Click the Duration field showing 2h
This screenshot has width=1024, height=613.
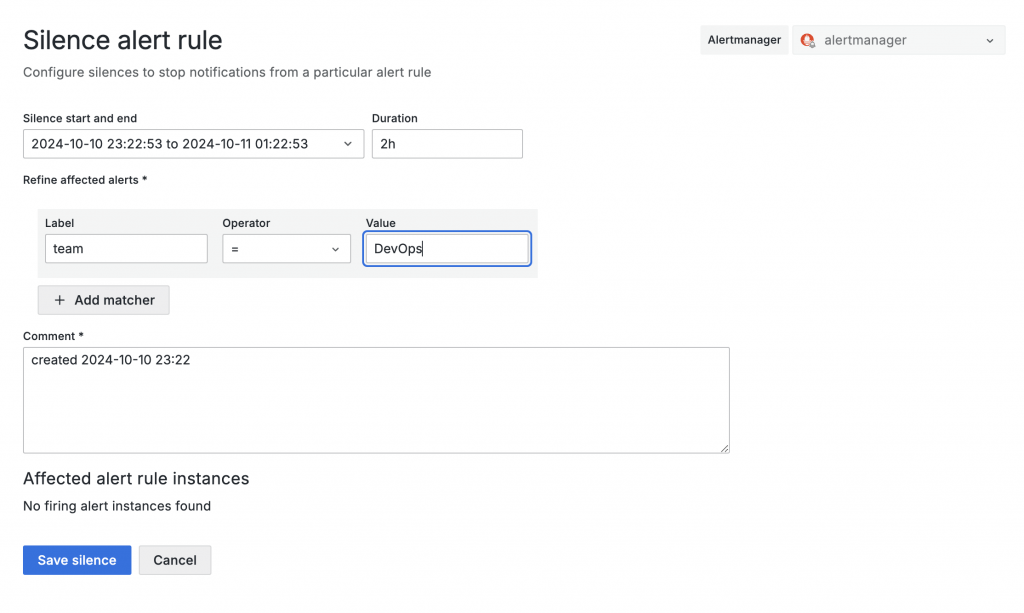[x=447, y=144]
